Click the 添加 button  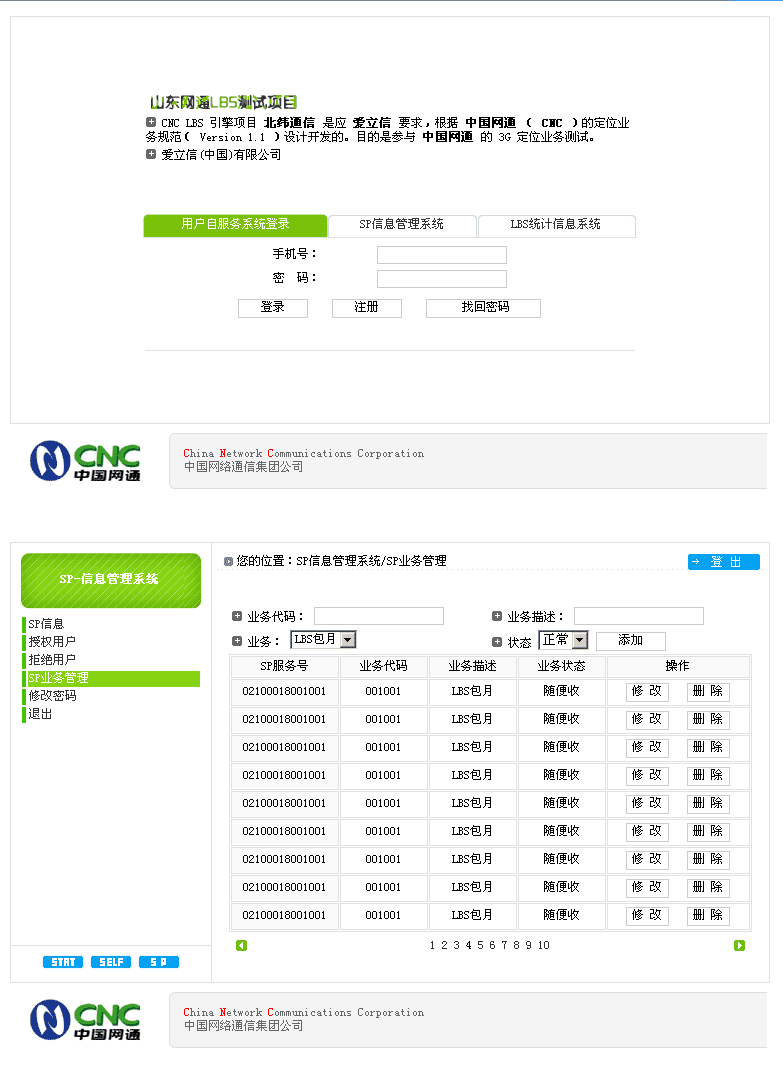(x=630, y=641)
